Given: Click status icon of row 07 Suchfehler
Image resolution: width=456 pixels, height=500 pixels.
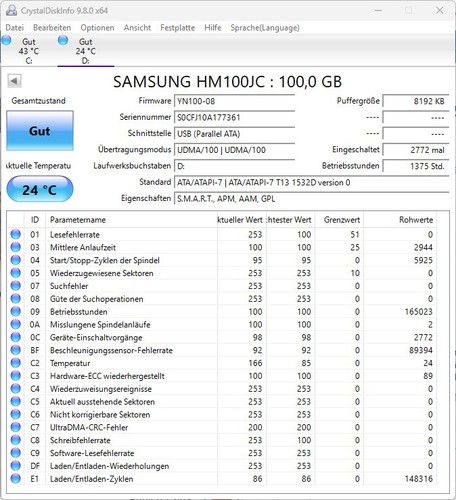Looking at the screenshot, I should pos(15,286).
